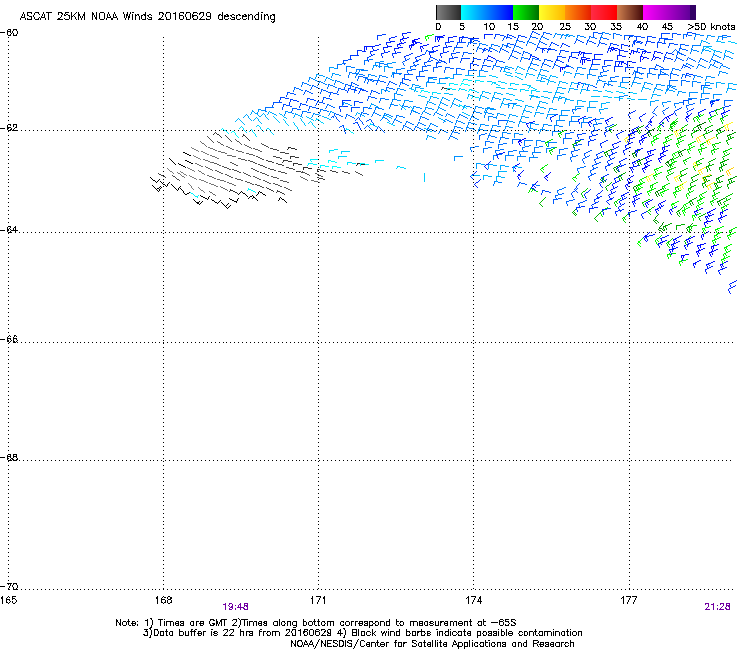Click the legend number '35' under color bar
740x650 pixels.
click(x=616, y=27)
